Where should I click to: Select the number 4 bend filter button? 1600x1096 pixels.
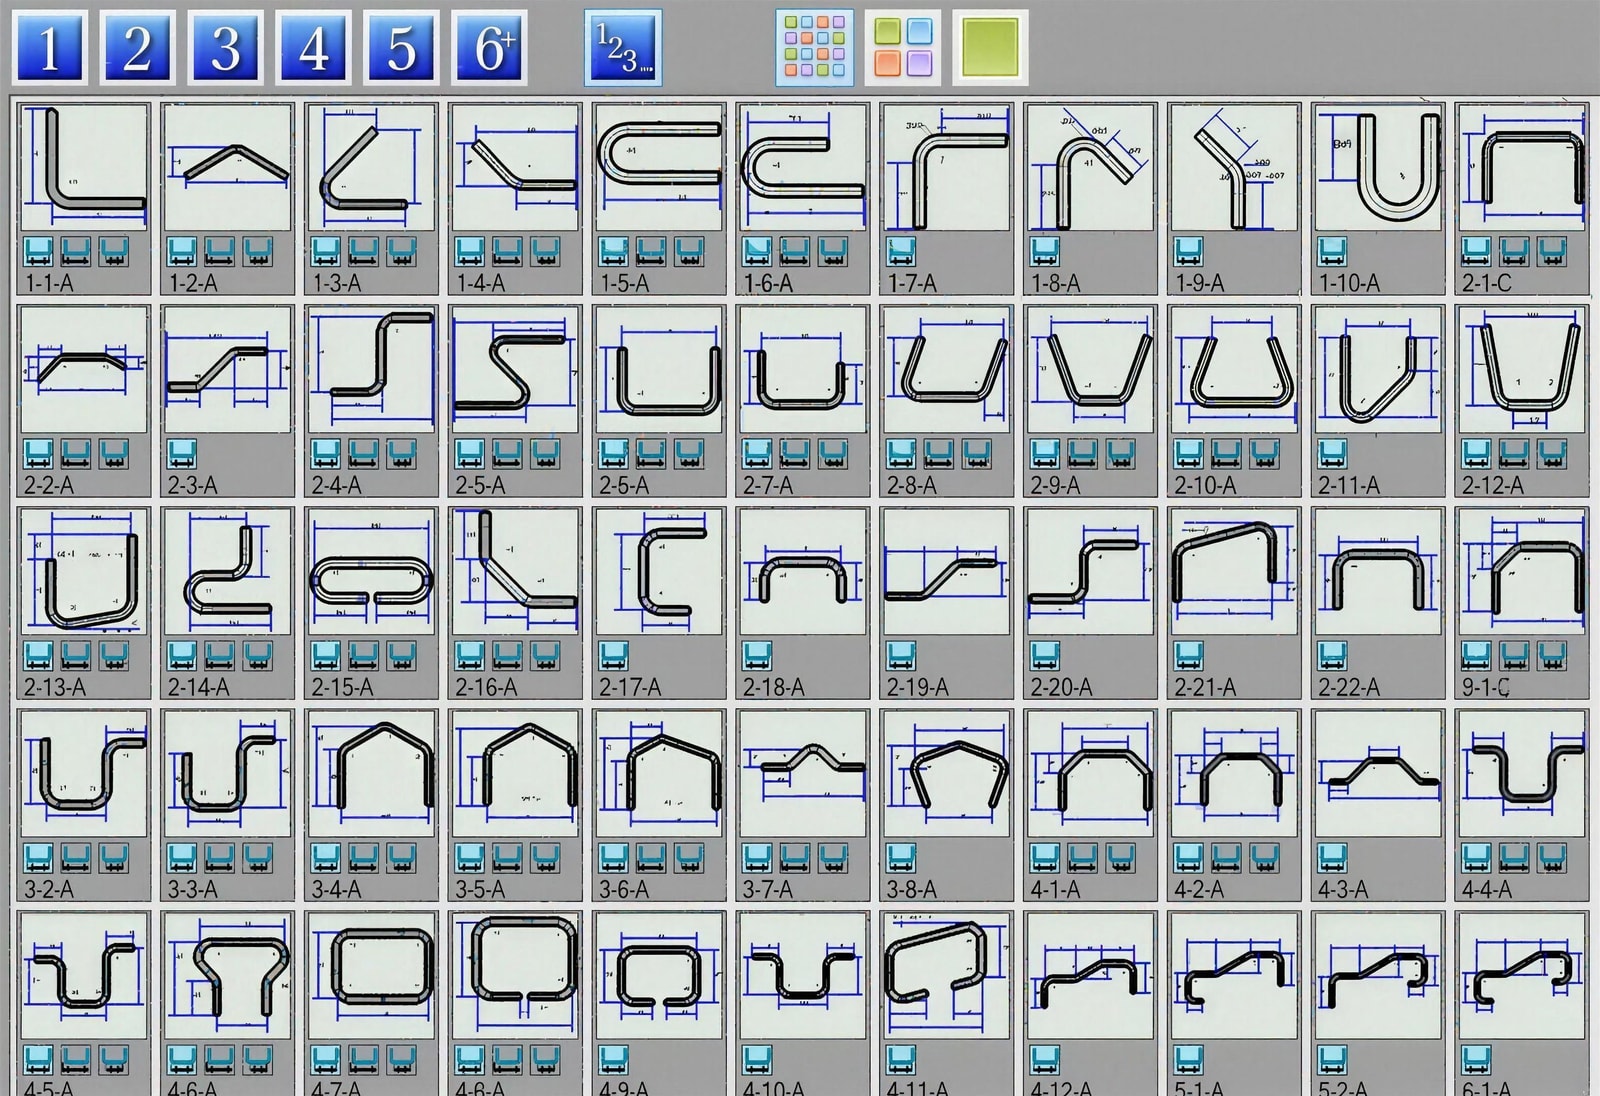(x=313, y=47)
